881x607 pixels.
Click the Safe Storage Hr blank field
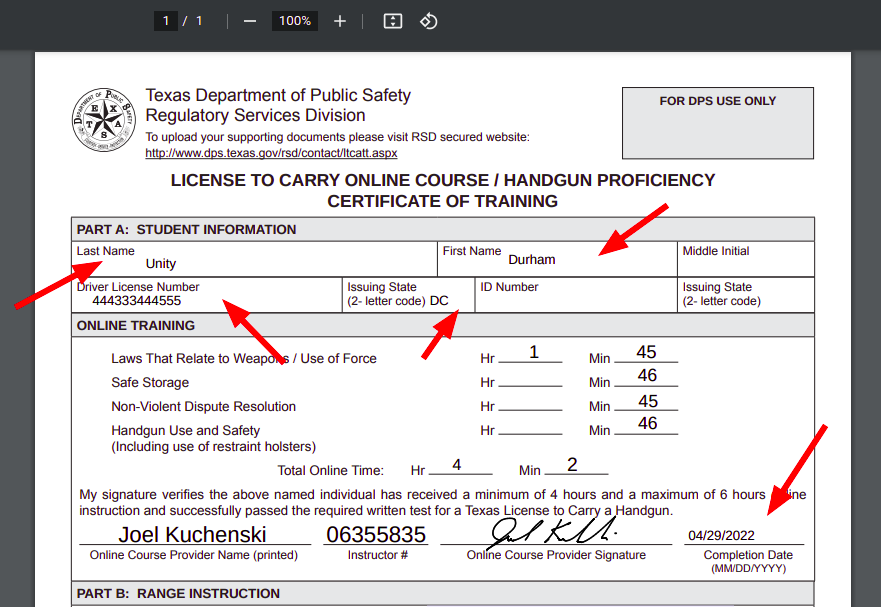point(530,380)
